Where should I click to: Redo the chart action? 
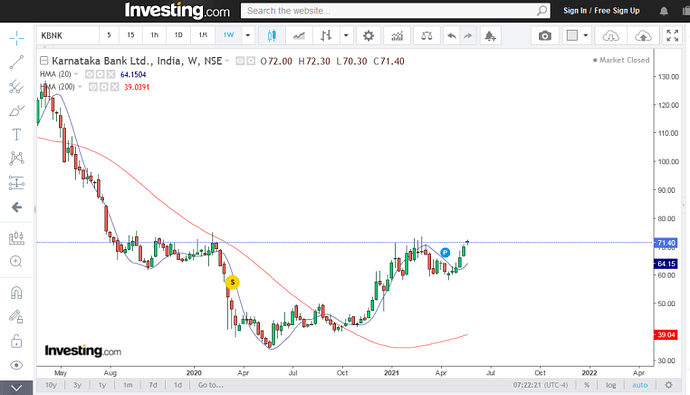pos(468,36)
